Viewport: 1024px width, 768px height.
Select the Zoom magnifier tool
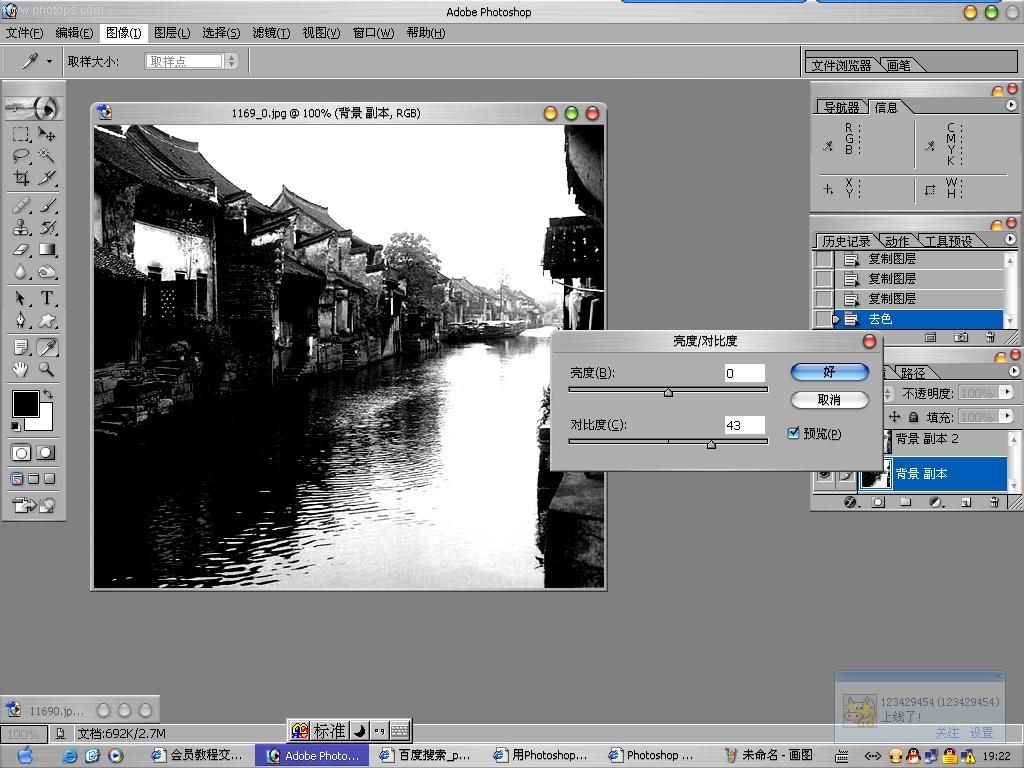(x=46, y=369)
